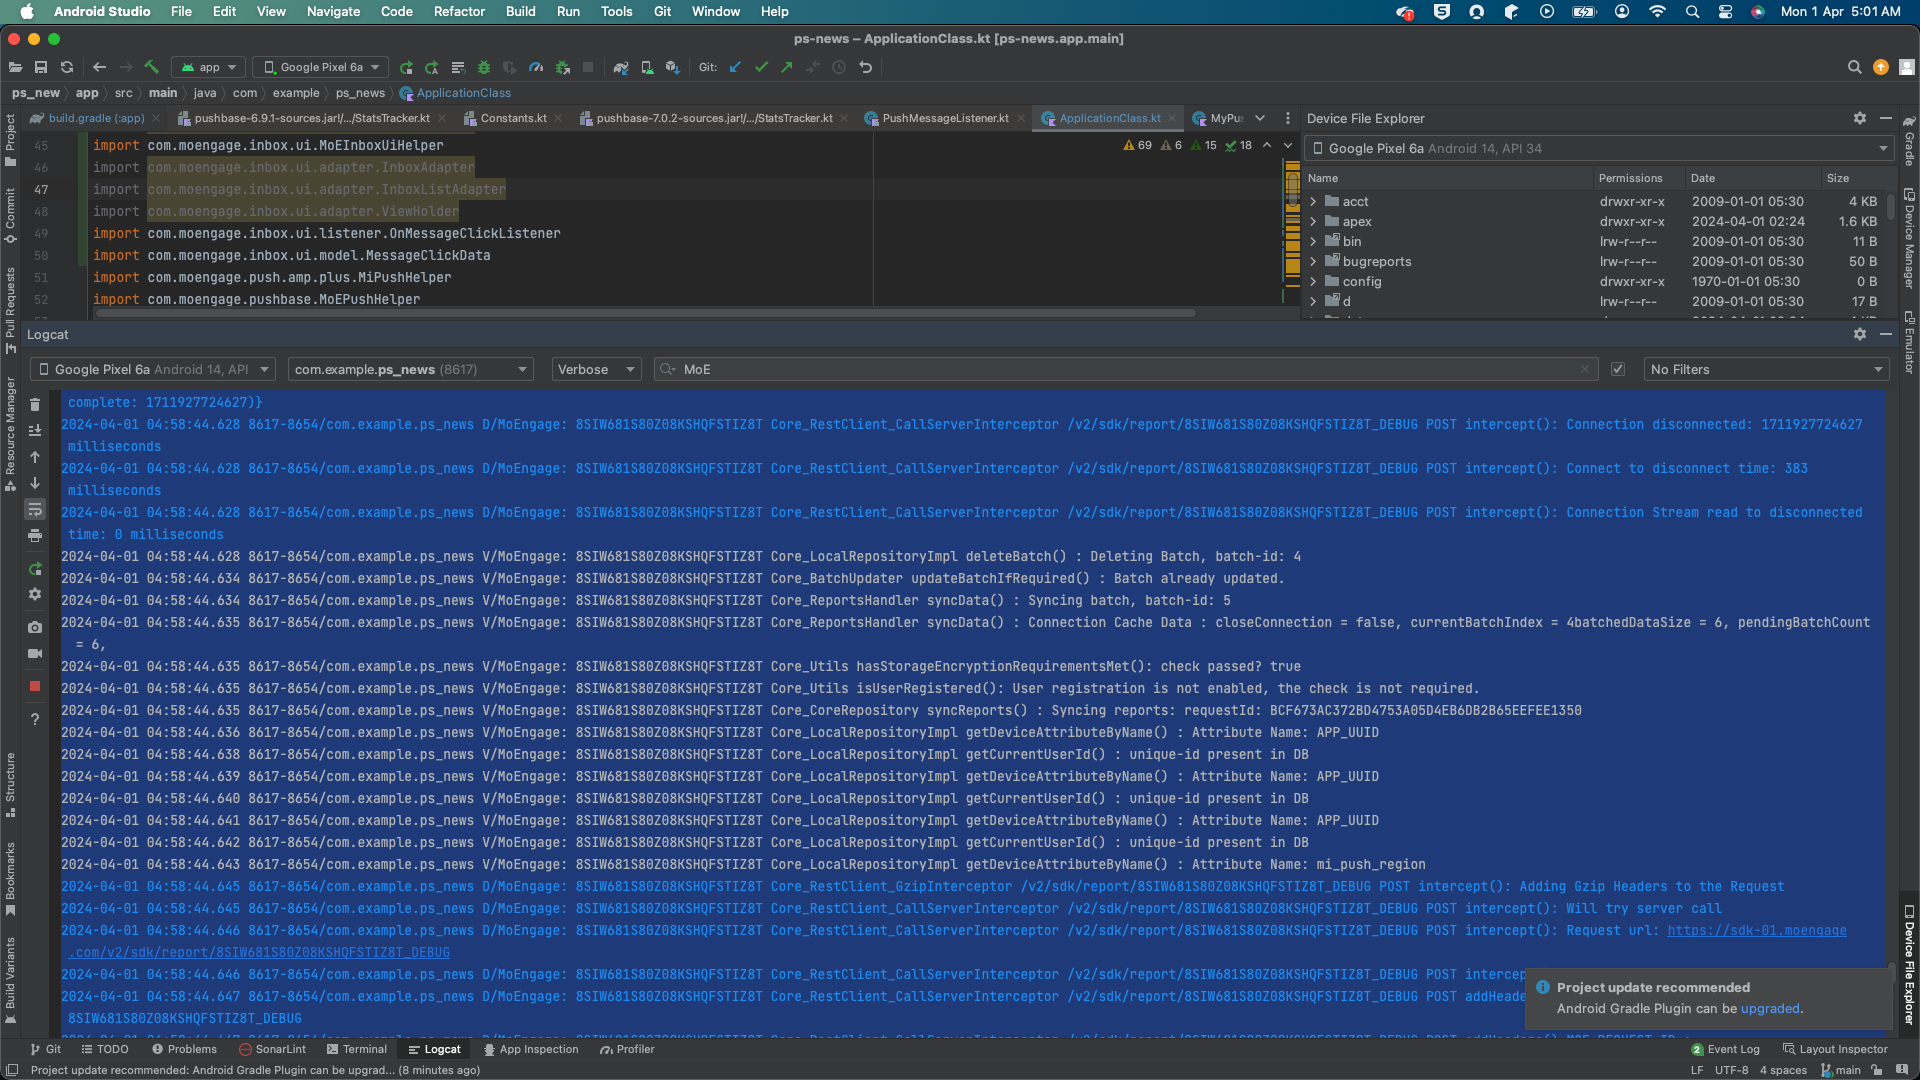Open the App Inspection tool window

click(530, 1049)
